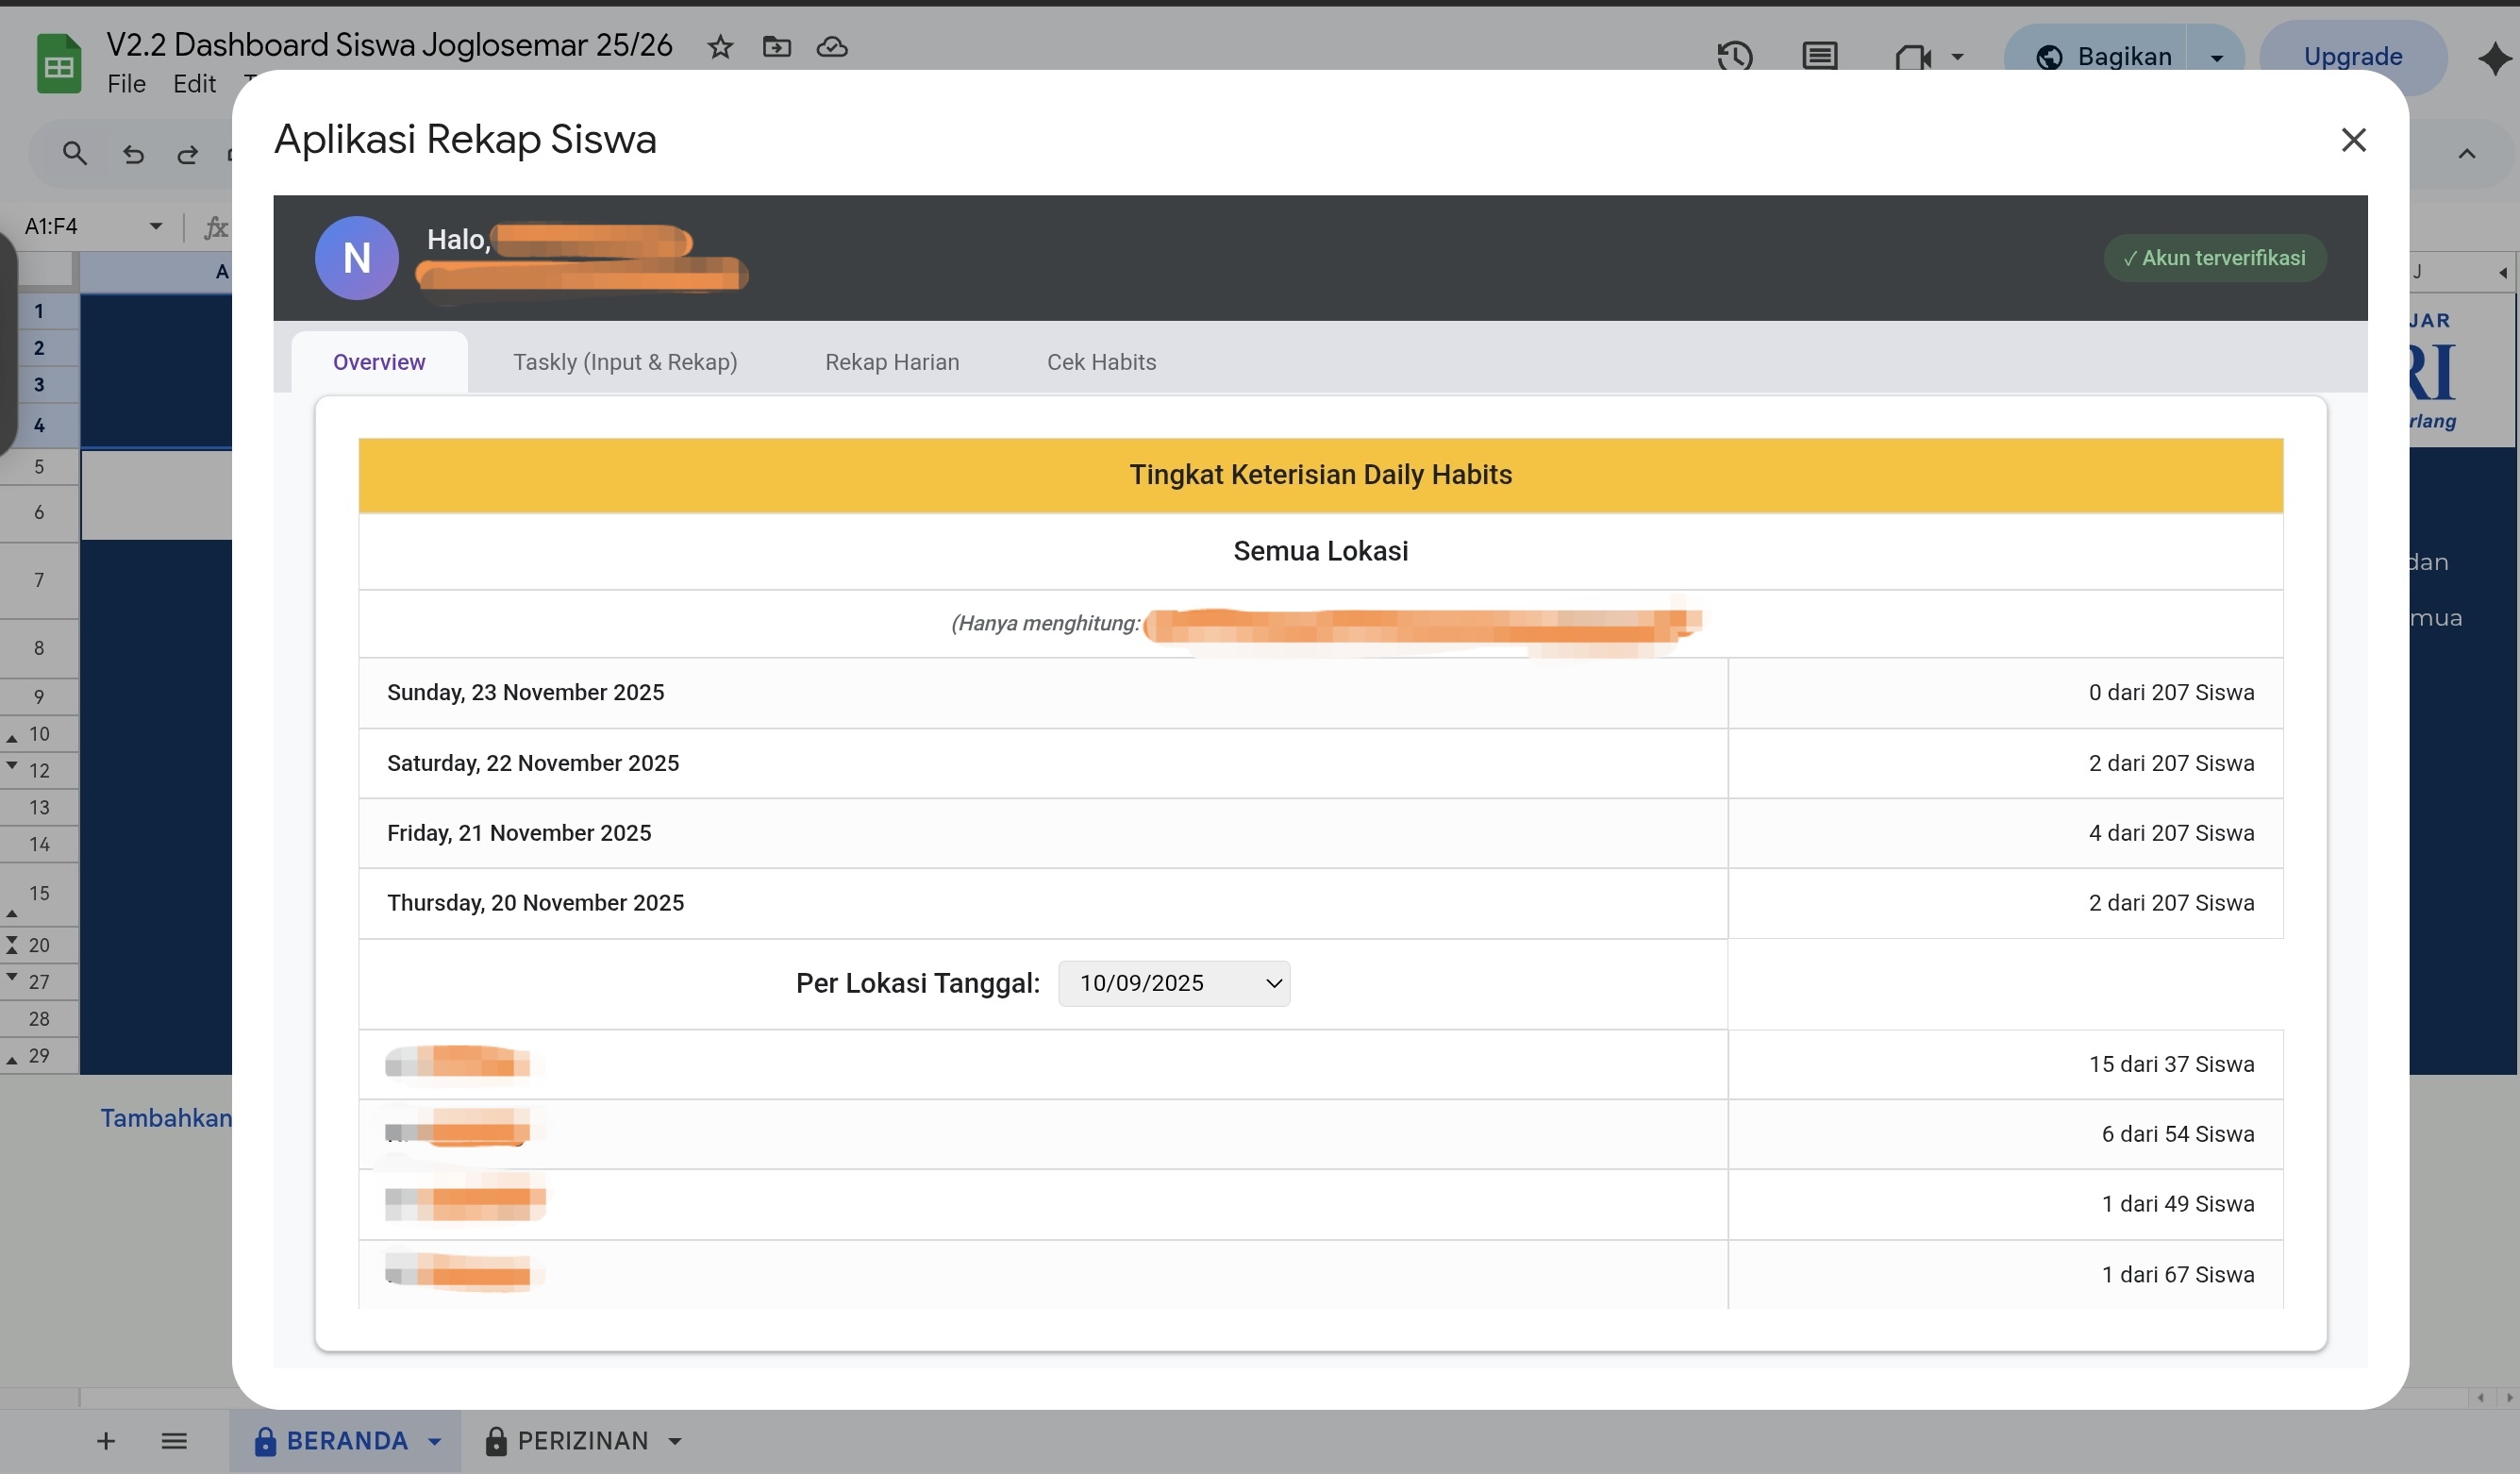
Task: Select the Cek Habits tab
Action: pos(1101,362)
